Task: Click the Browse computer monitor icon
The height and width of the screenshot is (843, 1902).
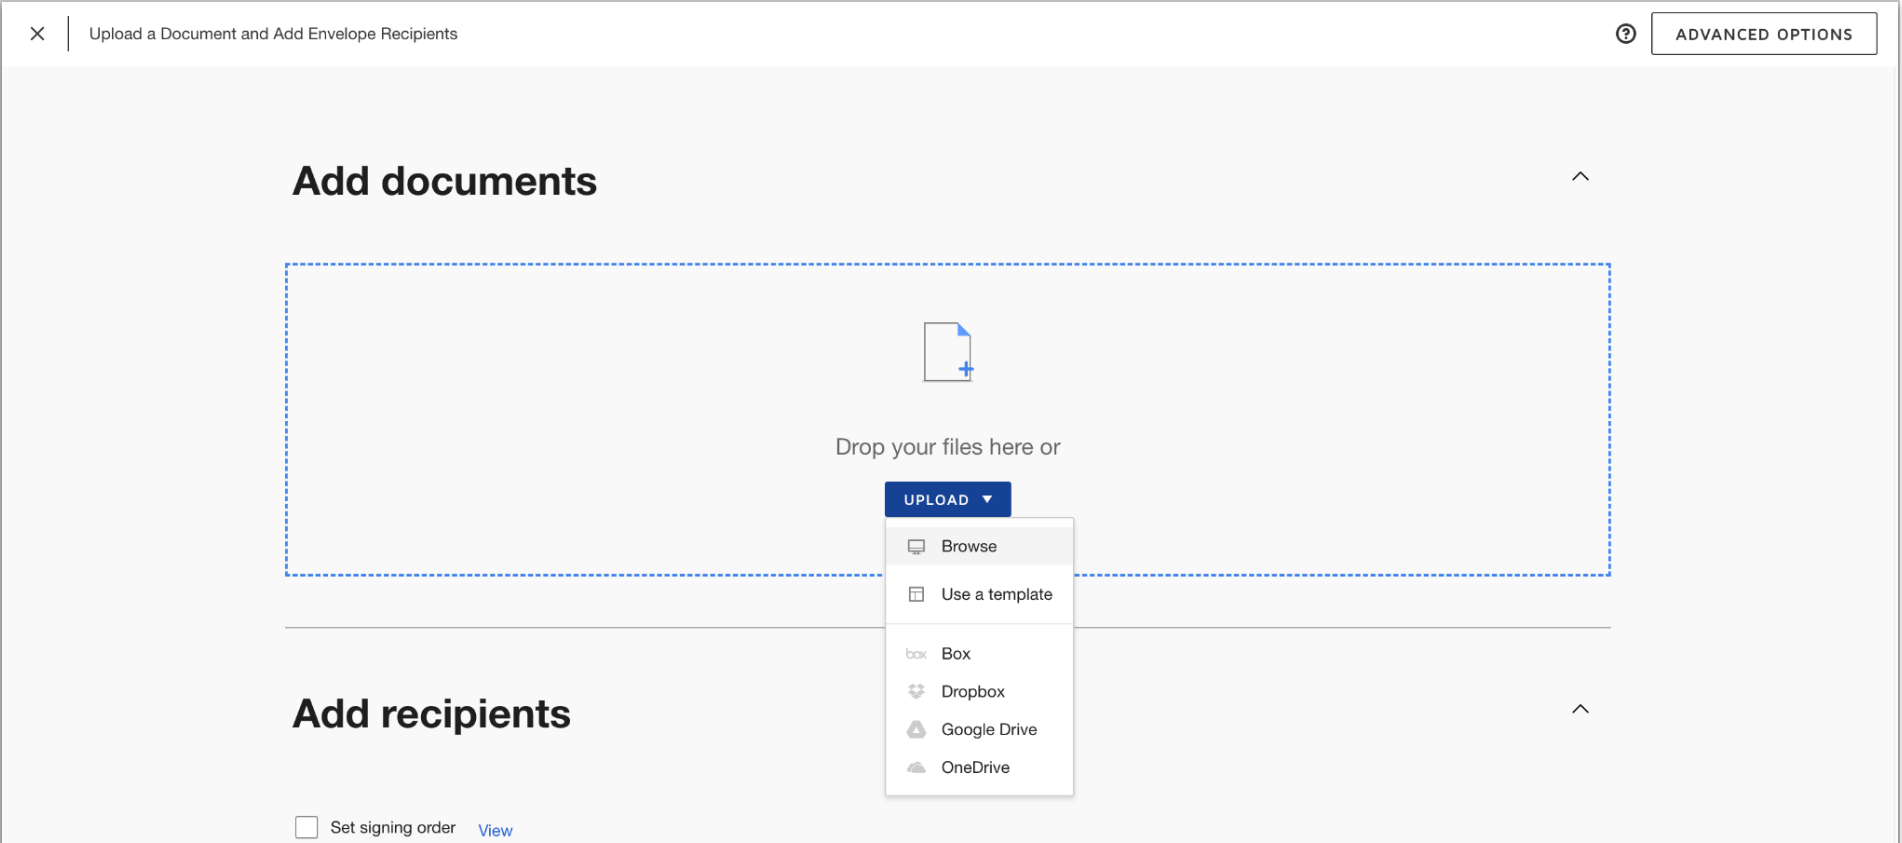Action: (916, 547)
